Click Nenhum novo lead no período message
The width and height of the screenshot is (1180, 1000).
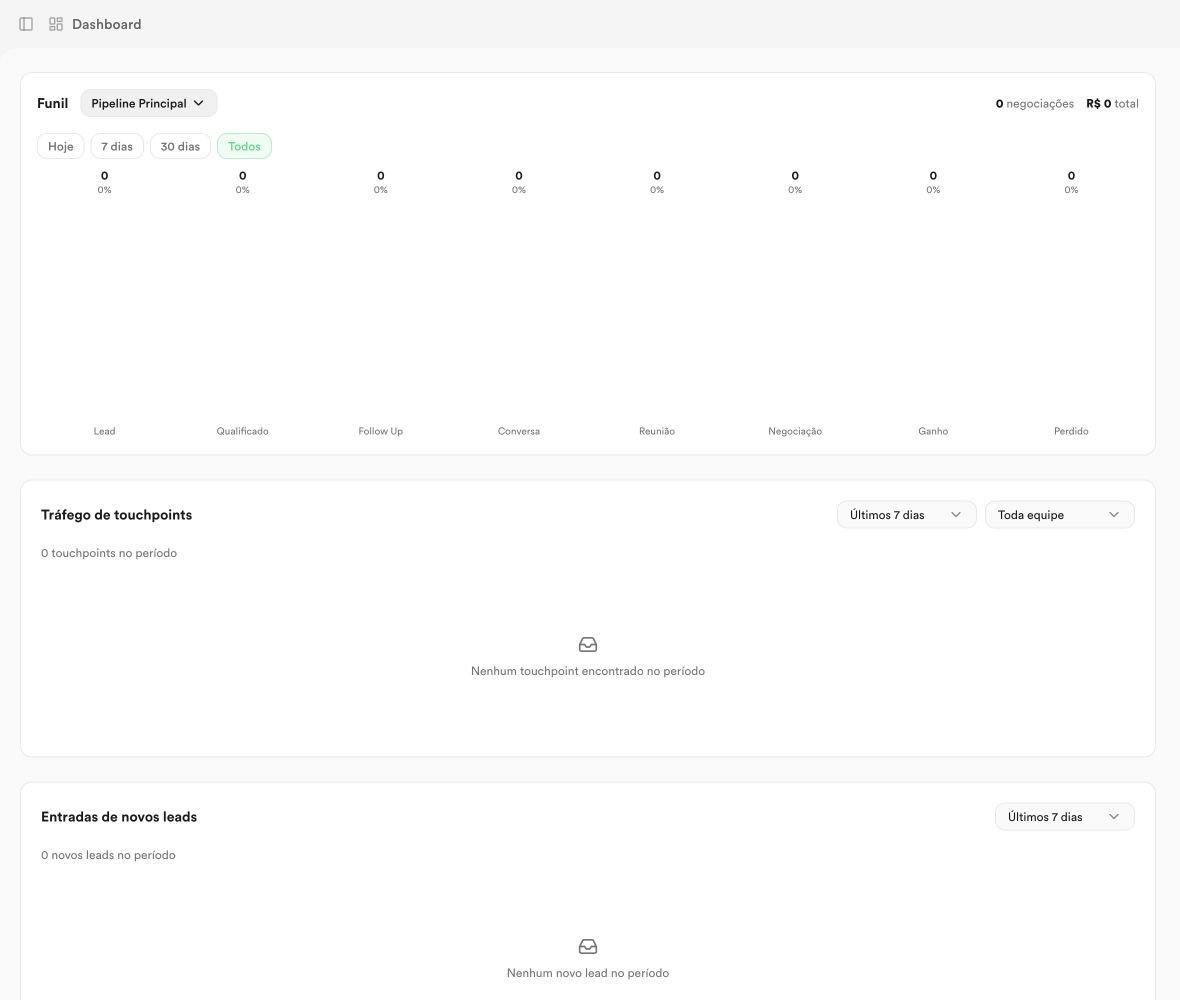click(588, 973)
